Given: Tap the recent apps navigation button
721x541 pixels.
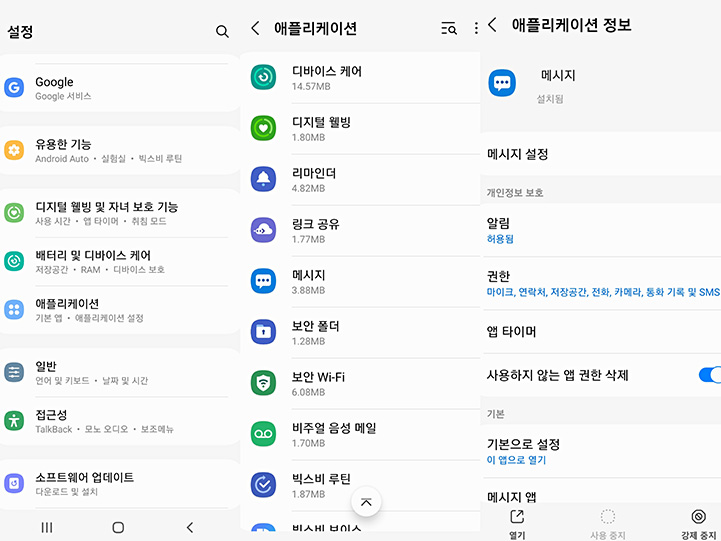Looking at the screenshot, I should (x=47, y=527).
